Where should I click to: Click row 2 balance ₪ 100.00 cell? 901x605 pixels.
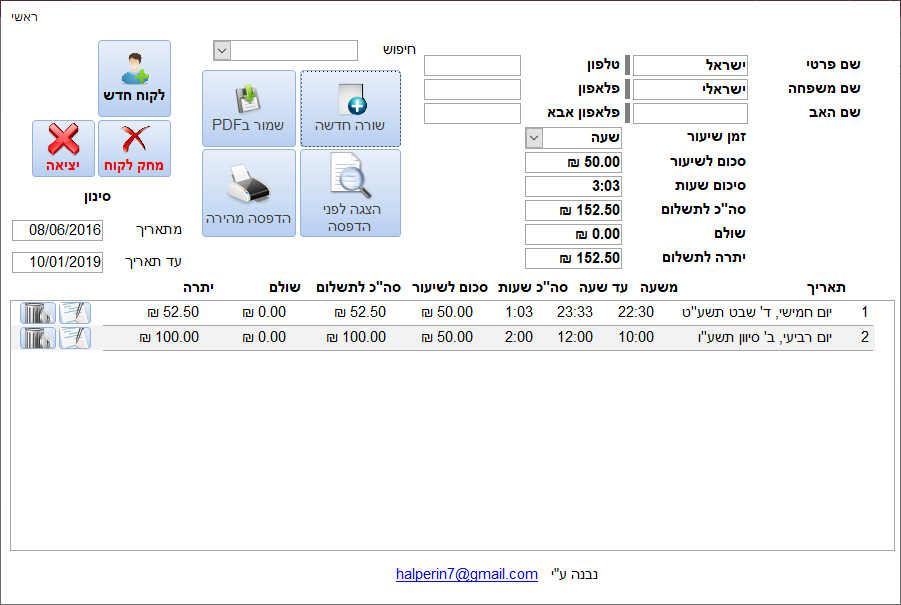[169, 337]
